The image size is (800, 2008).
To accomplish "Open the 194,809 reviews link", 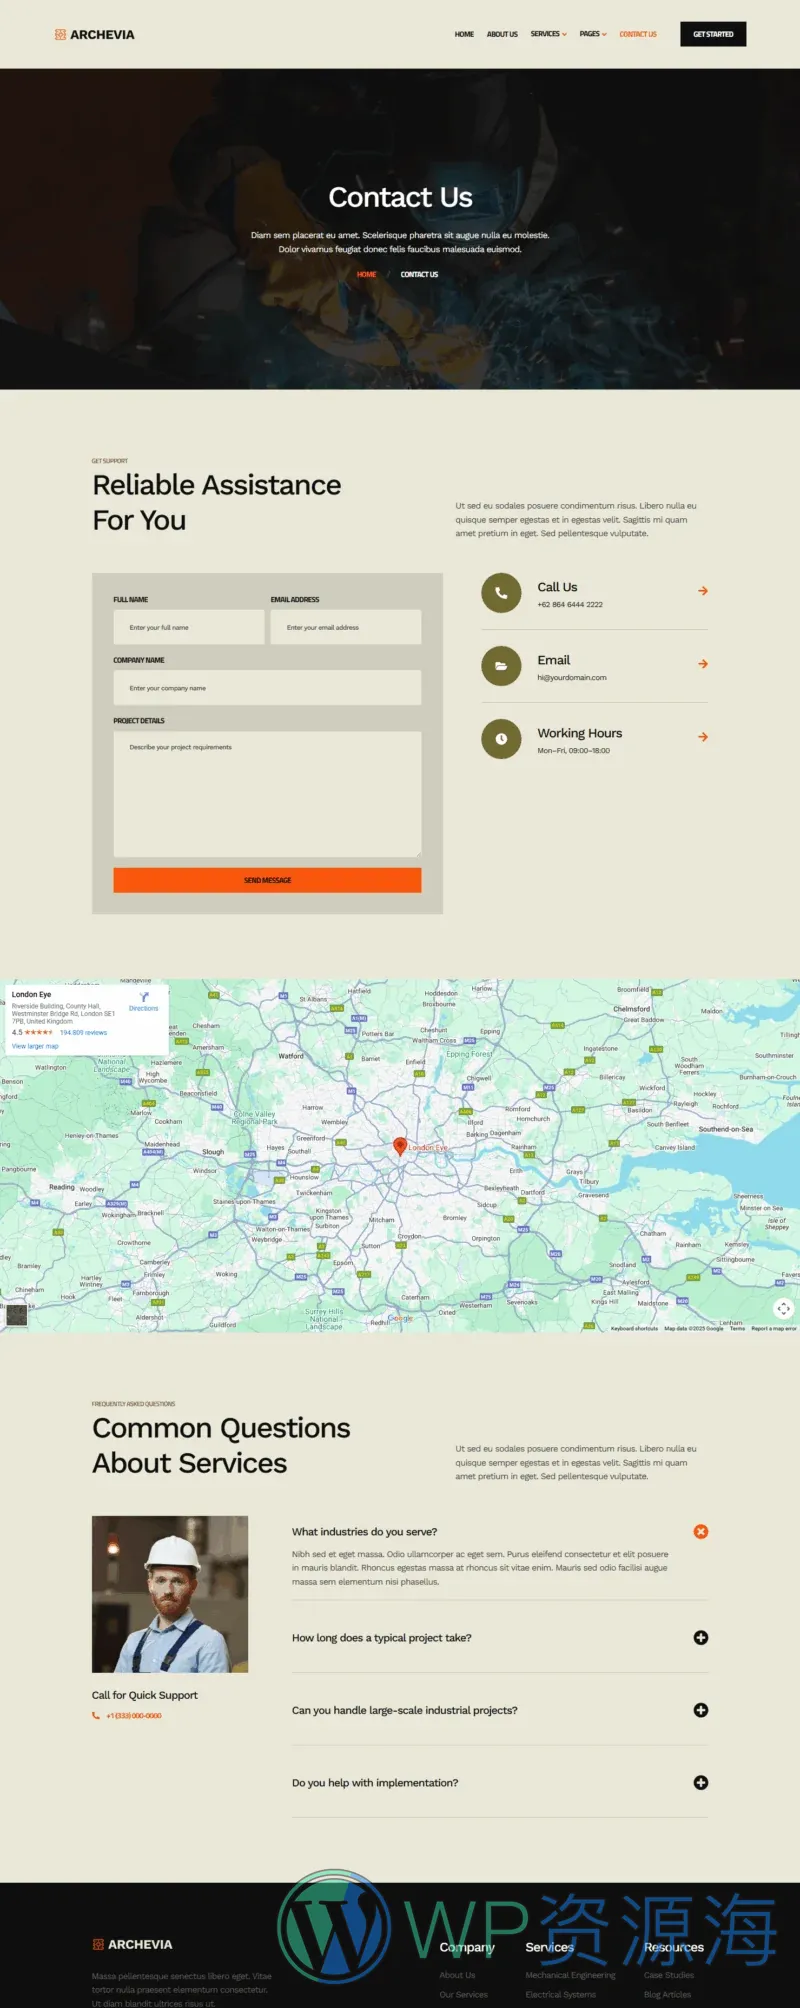I will click(83, 1032).
